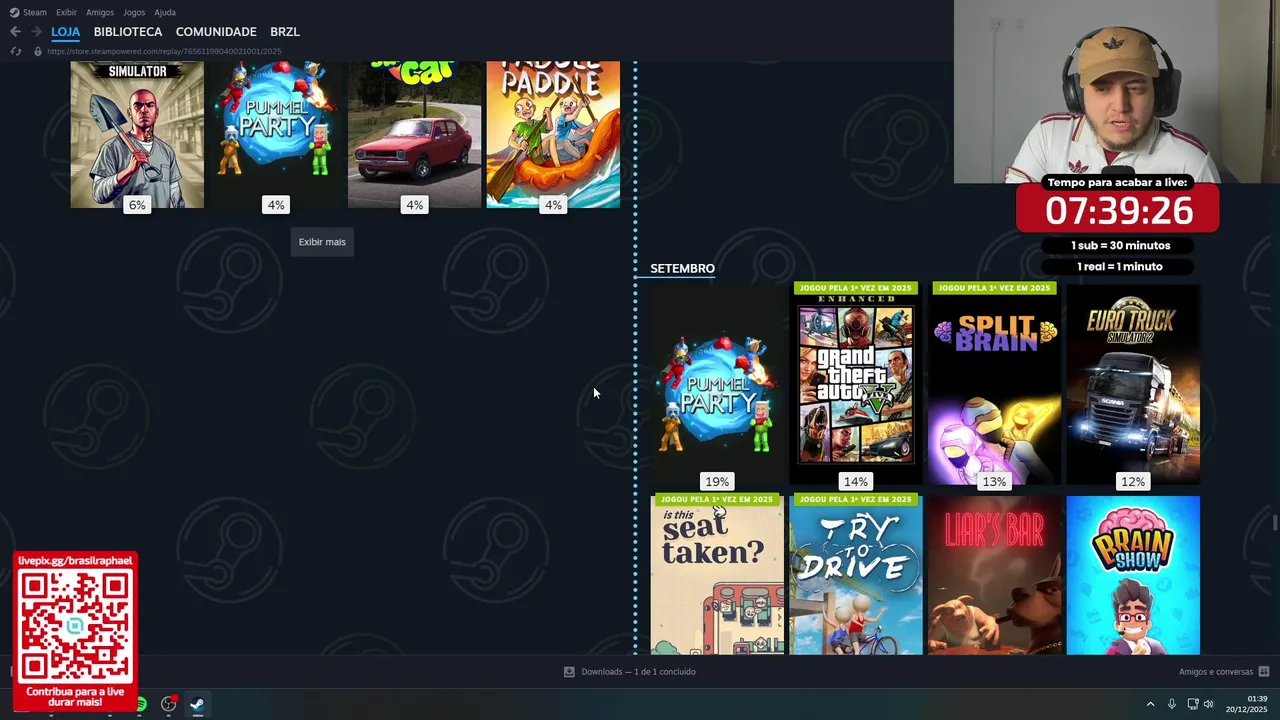Click the badge above the Split Brain cover

click(994, 288)
